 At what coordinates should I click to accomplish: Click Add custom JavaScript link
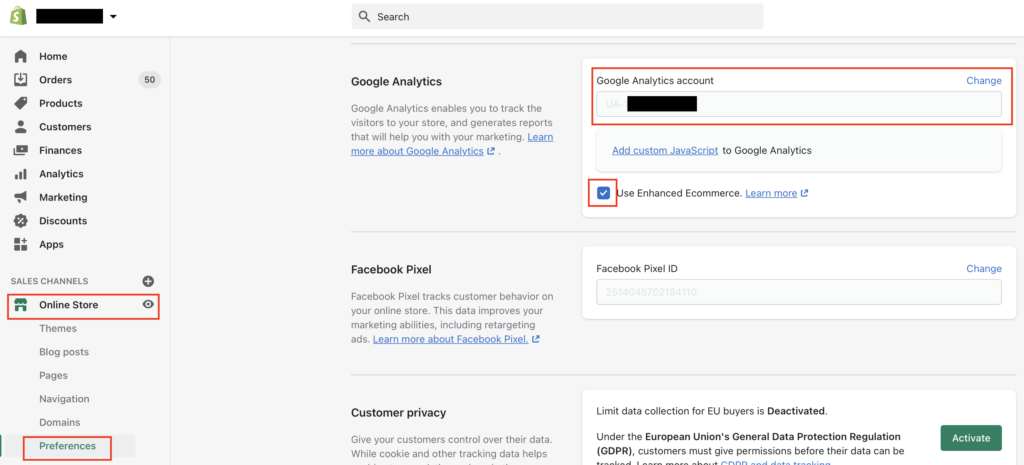tap(665, 150)
